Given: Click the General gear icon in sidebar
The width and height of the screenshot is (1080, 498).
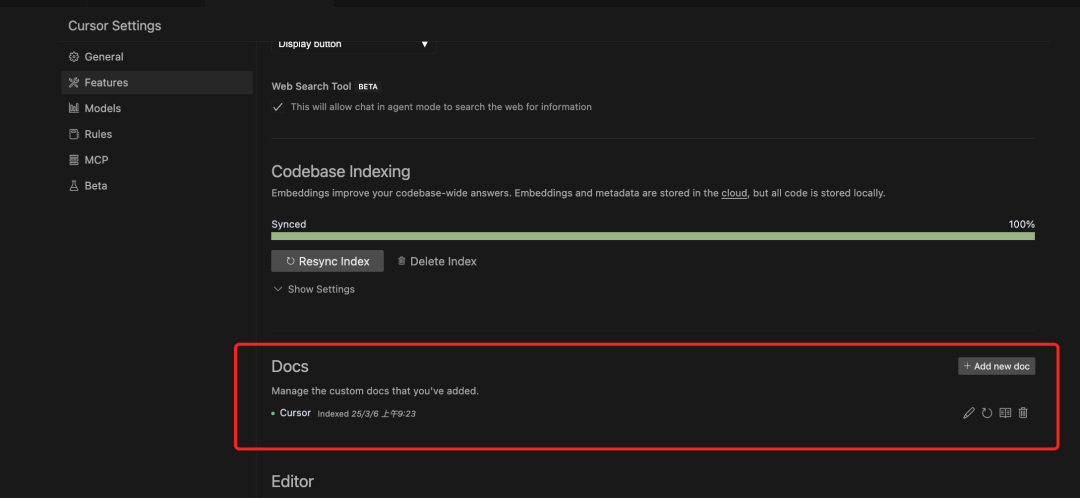Looking at the screenshot, I should tap(74, 57).
